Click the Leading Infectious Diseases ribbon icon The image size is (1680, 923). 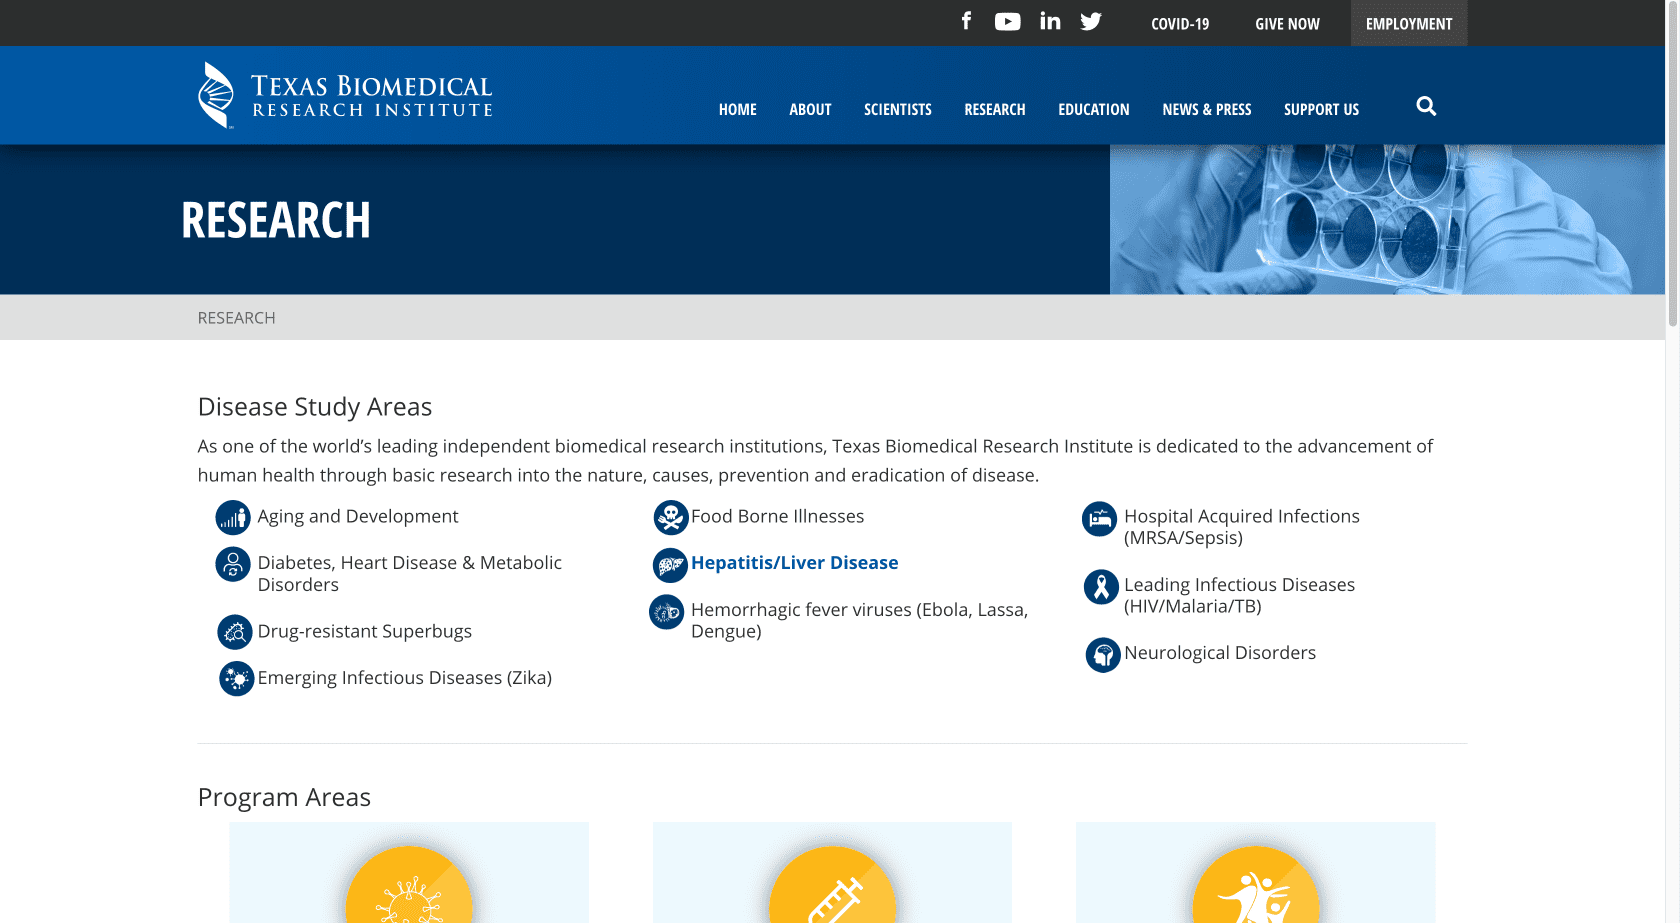point(1101,587)
